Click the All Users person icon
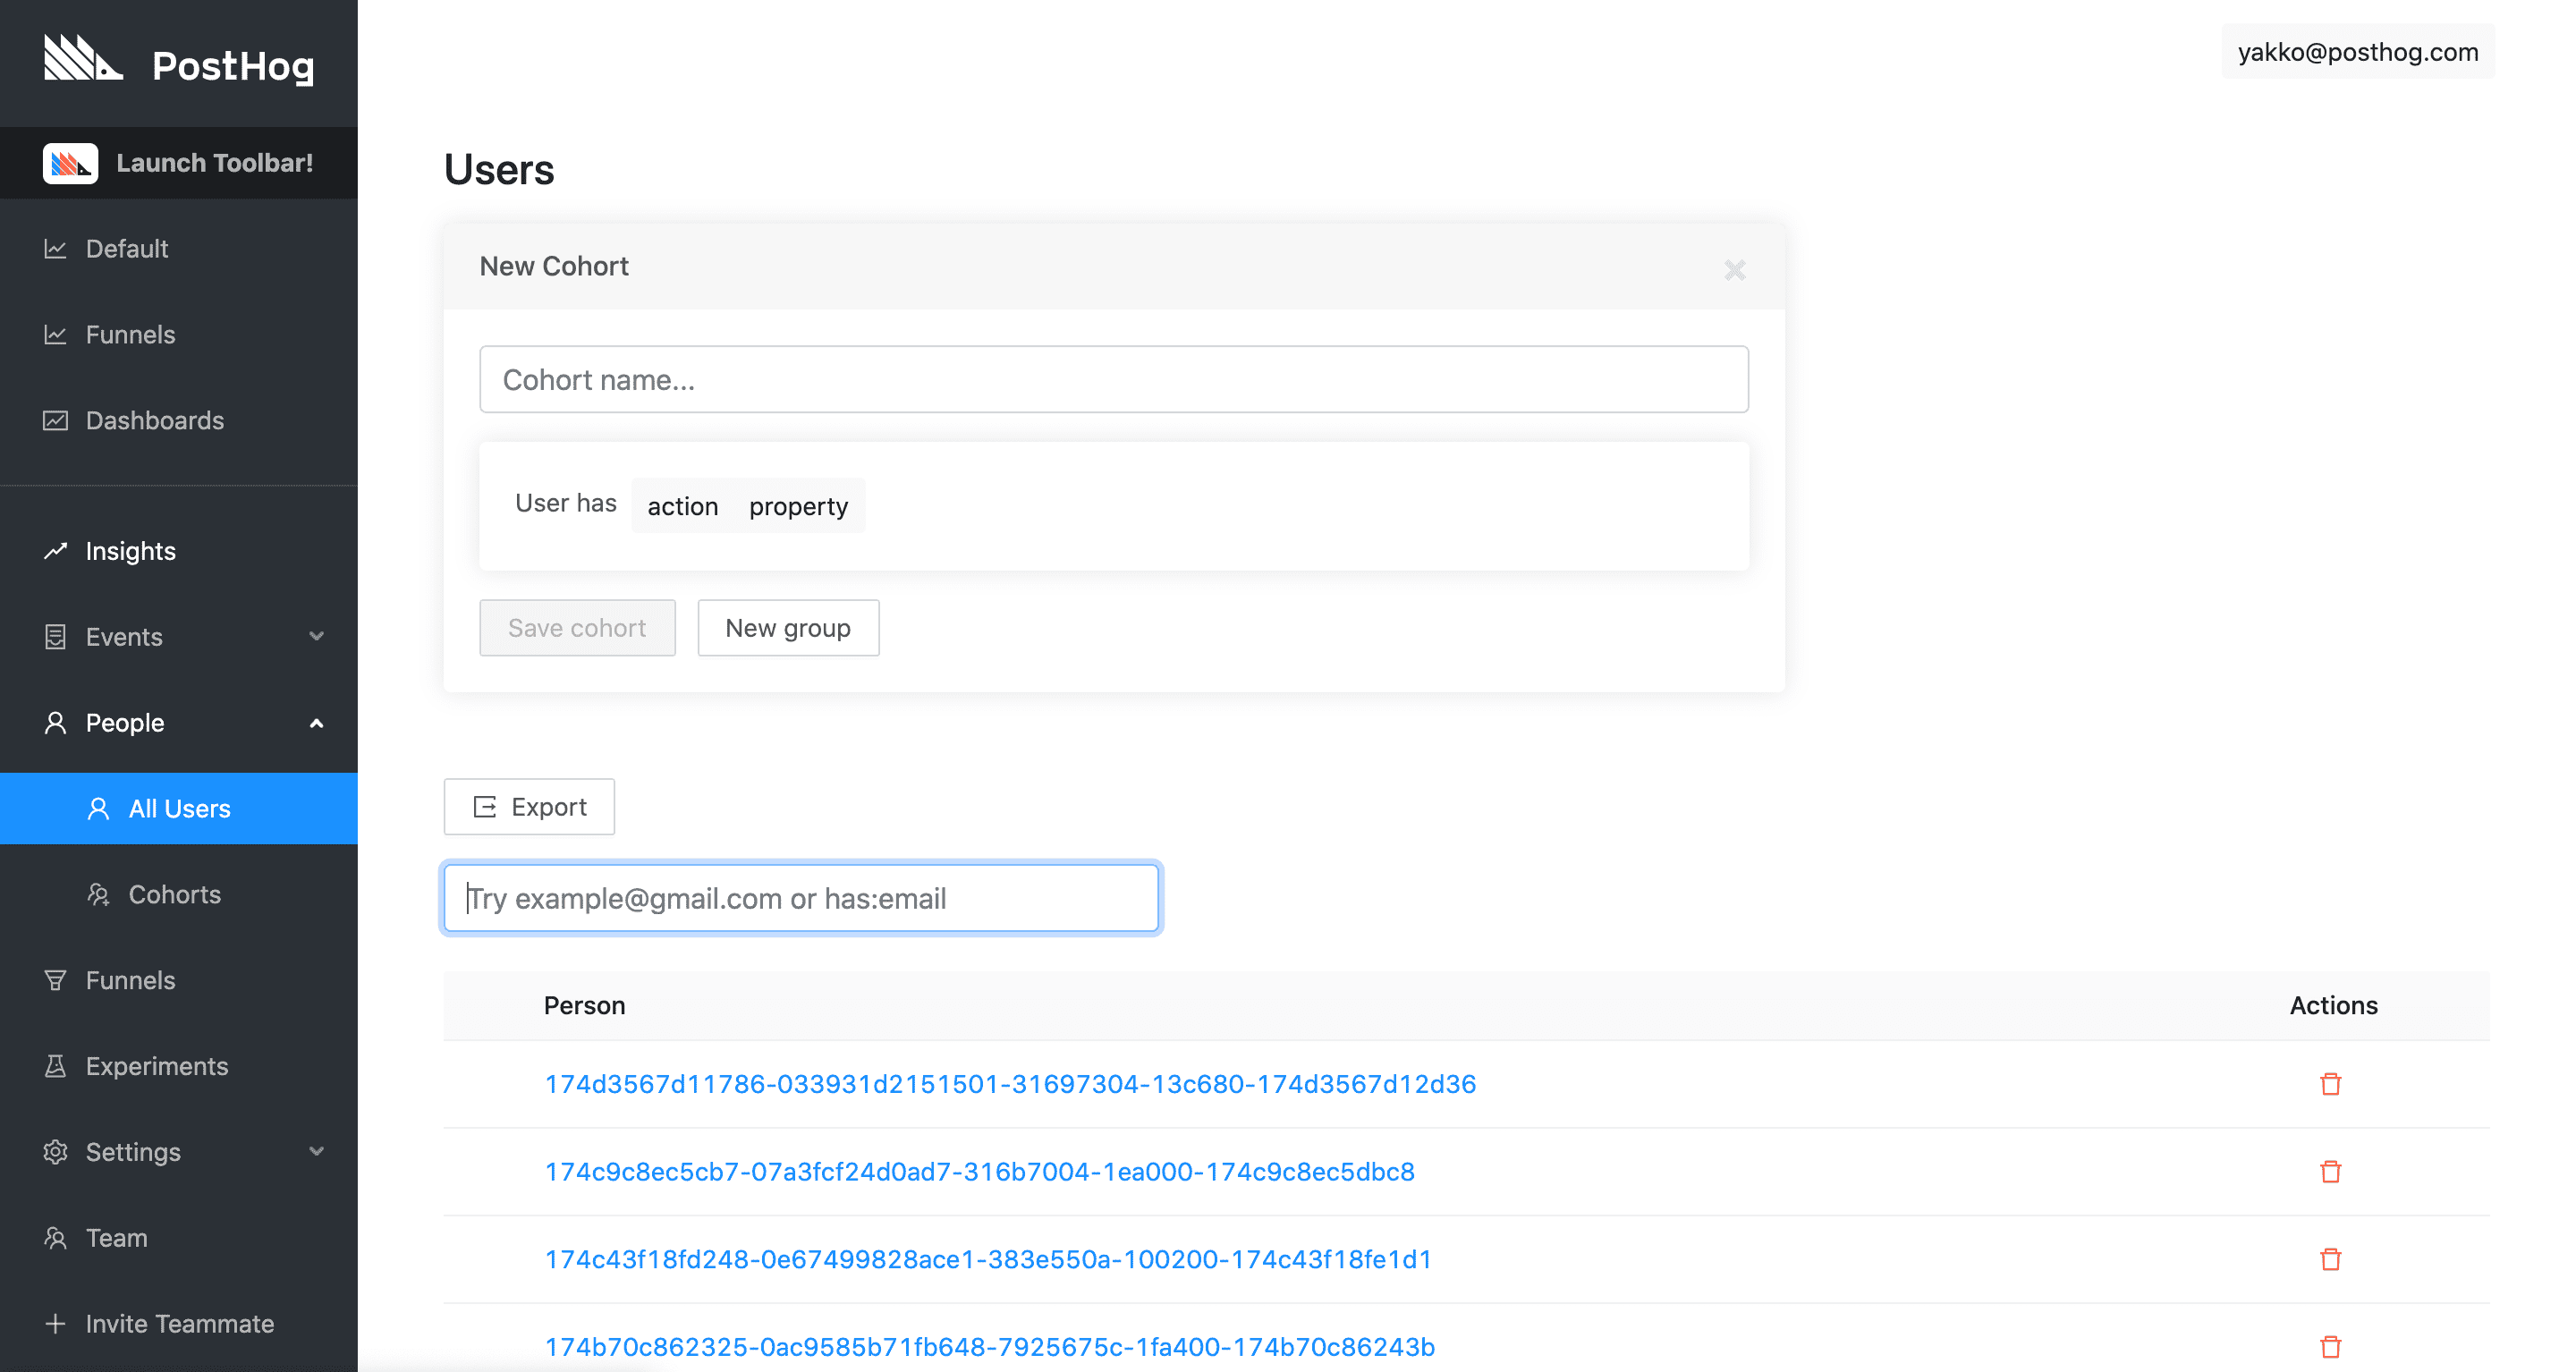 click(98, 809)
